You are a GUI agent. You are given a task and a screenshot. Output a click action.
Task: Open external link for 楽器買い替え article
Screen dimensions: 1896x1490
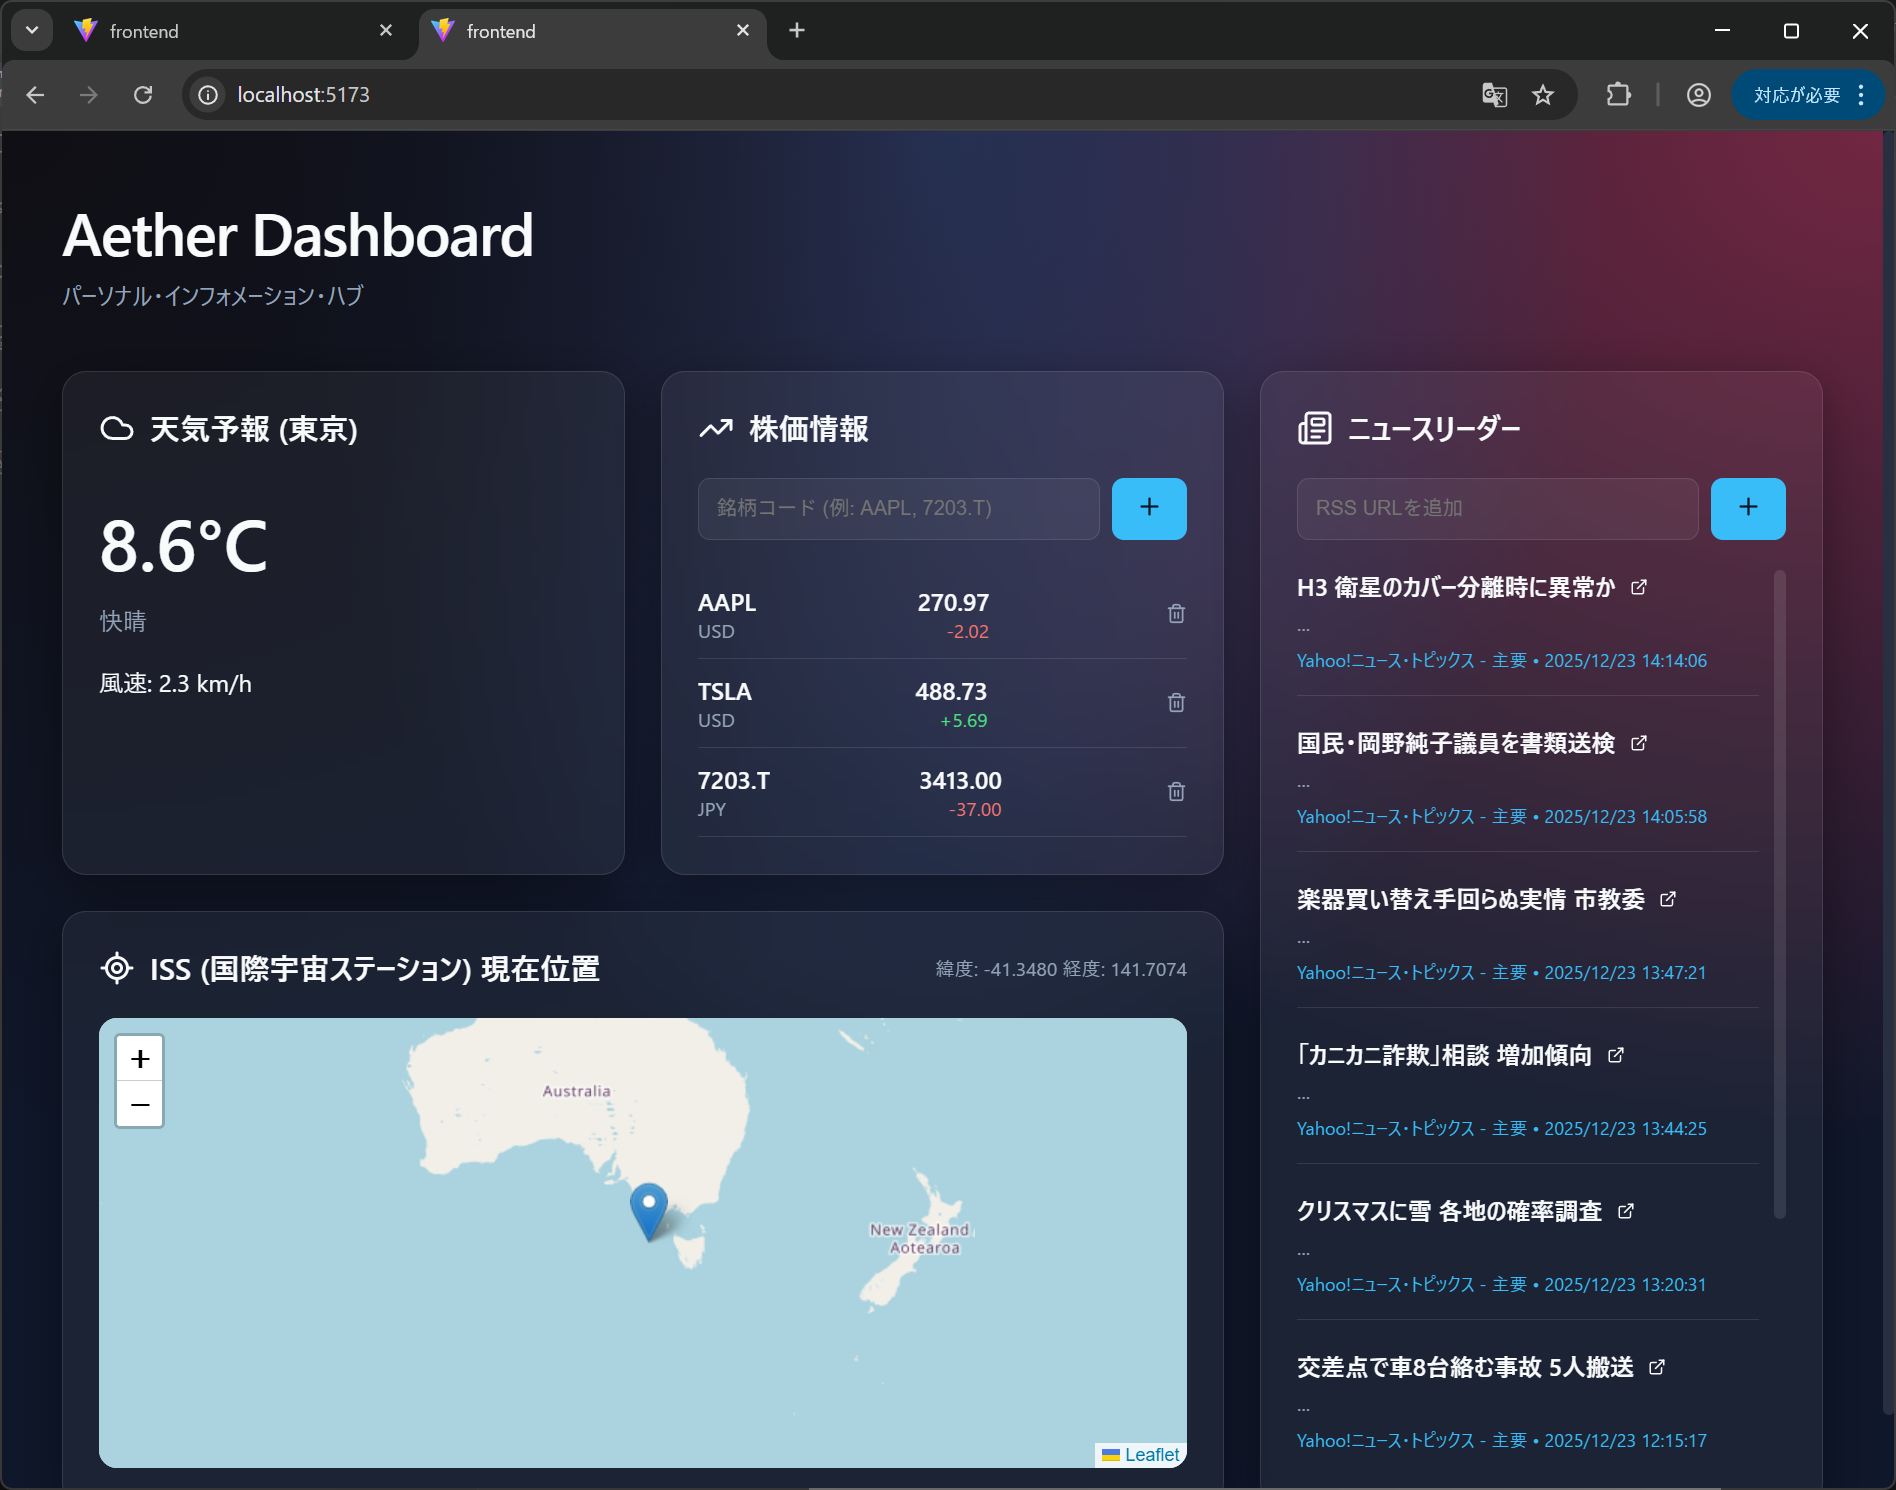click(x=1668, y=899)
